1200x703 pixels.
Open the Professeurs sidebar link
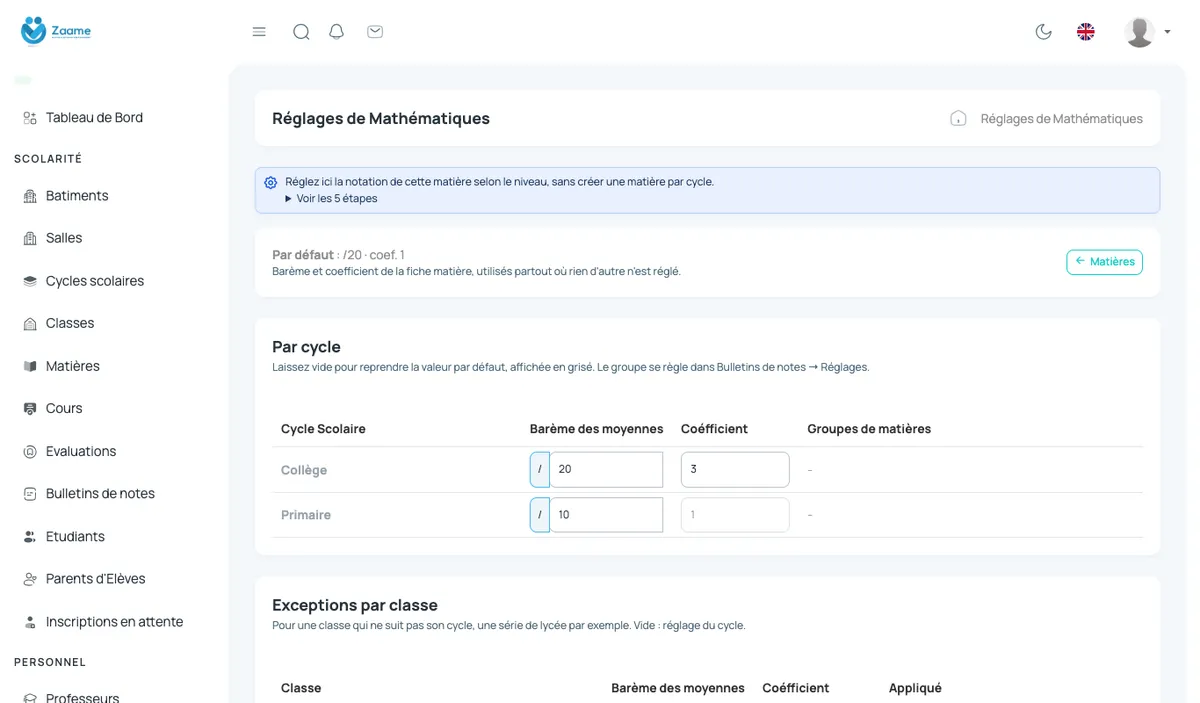pyautogui.click(x=82, y=696)
